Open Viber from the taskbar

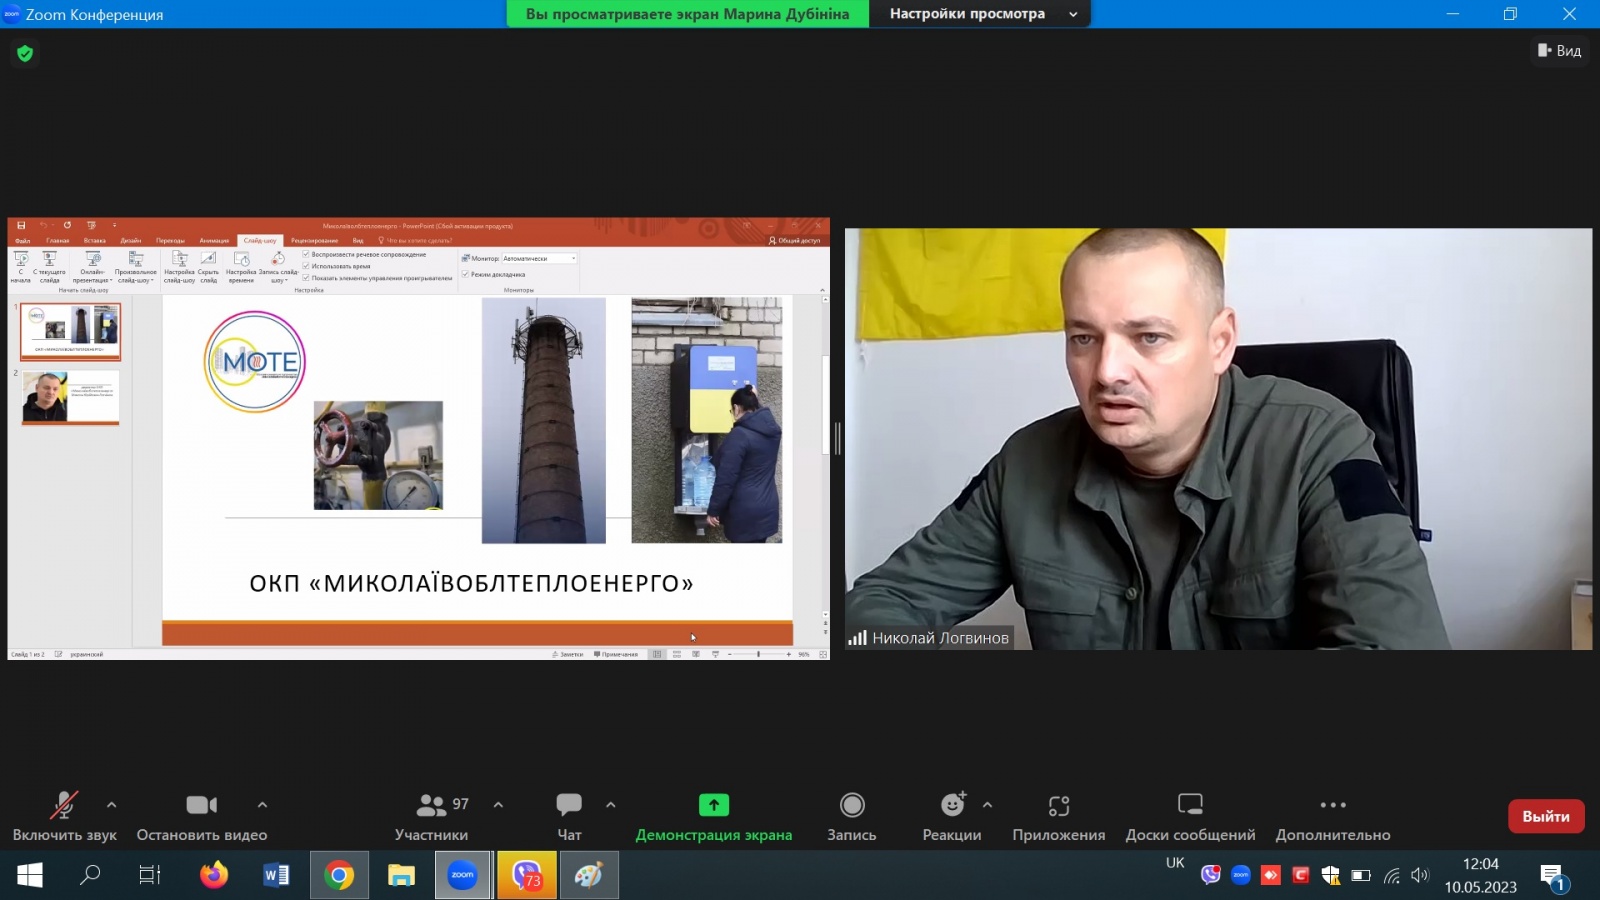(527, 876)
